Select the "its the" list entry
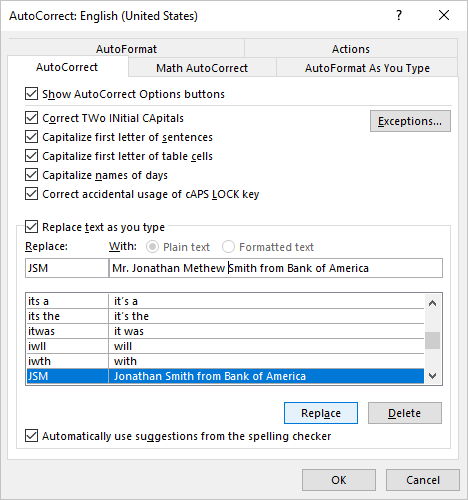Image resolution: width=468 pixels, height=500 pixels. tap(225, 316)
